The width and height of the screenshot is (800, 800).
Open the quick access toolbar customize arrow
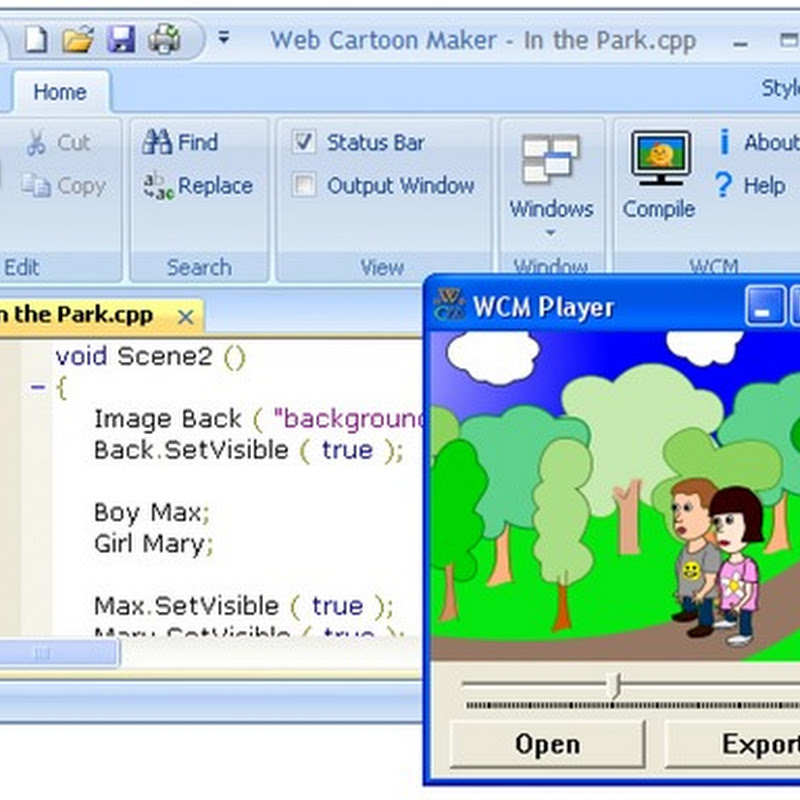coord(223,37)
